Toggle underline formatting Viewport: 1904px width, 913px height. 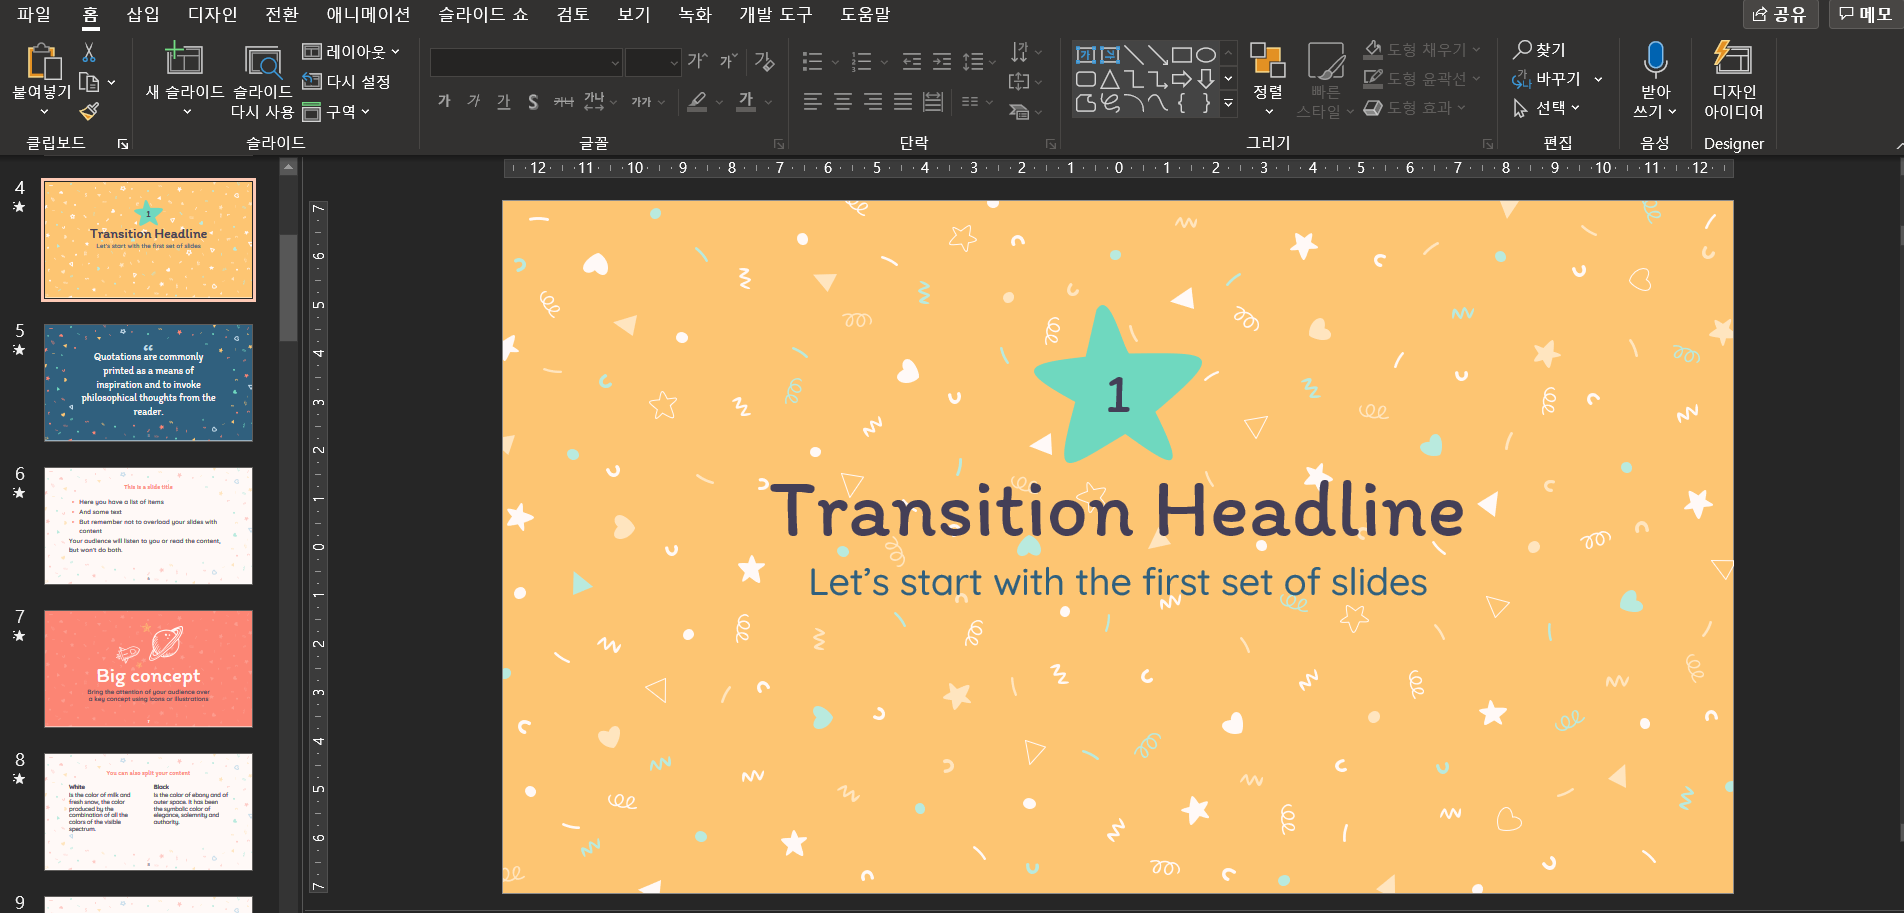[504, 101]
